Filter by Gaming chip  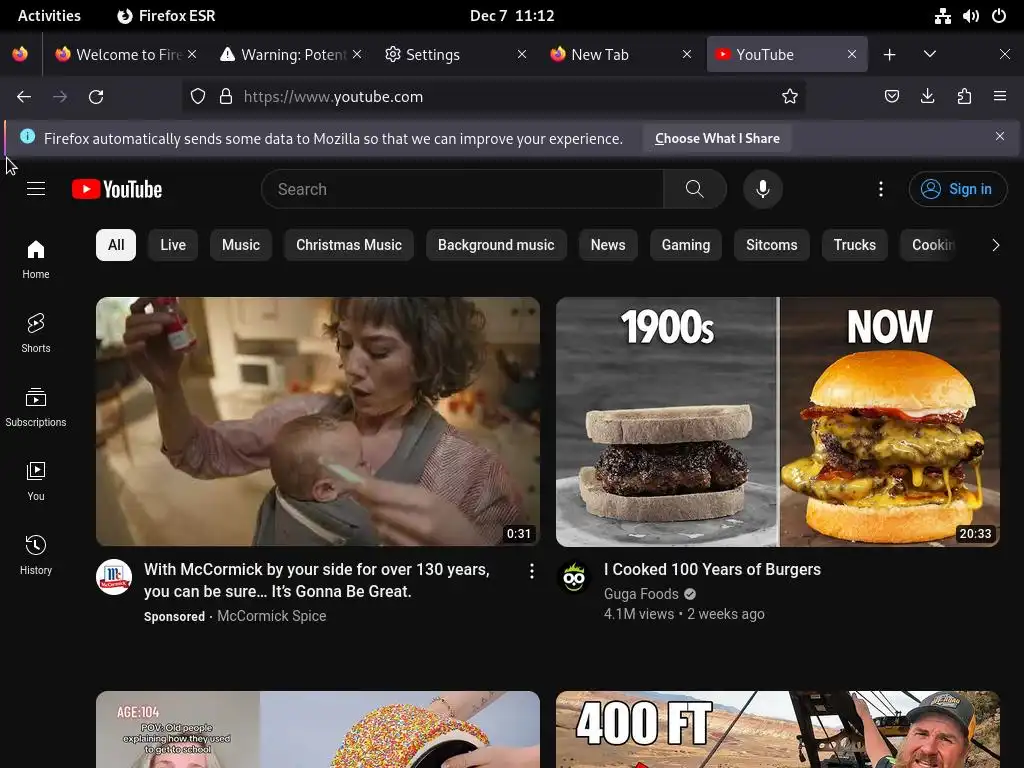(x=686, y=245)
